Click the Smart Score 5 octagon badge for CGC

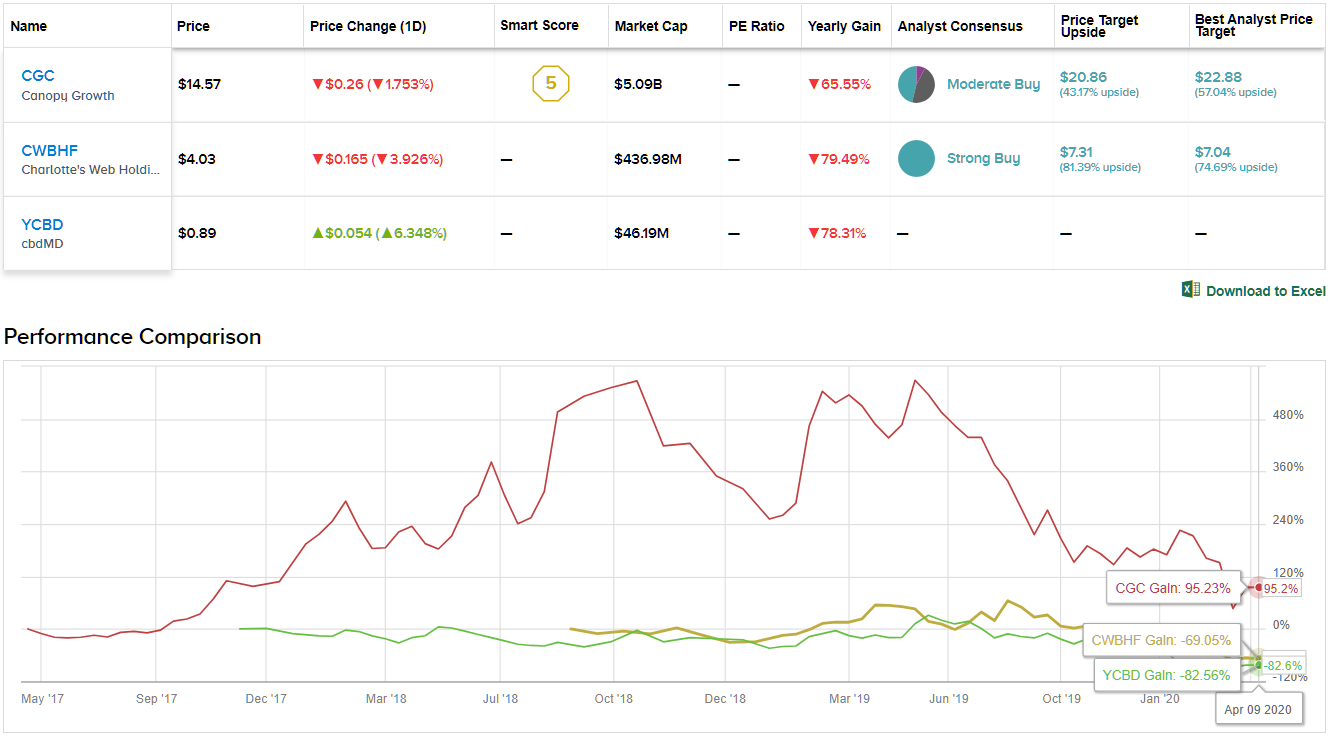click(550, 84)
